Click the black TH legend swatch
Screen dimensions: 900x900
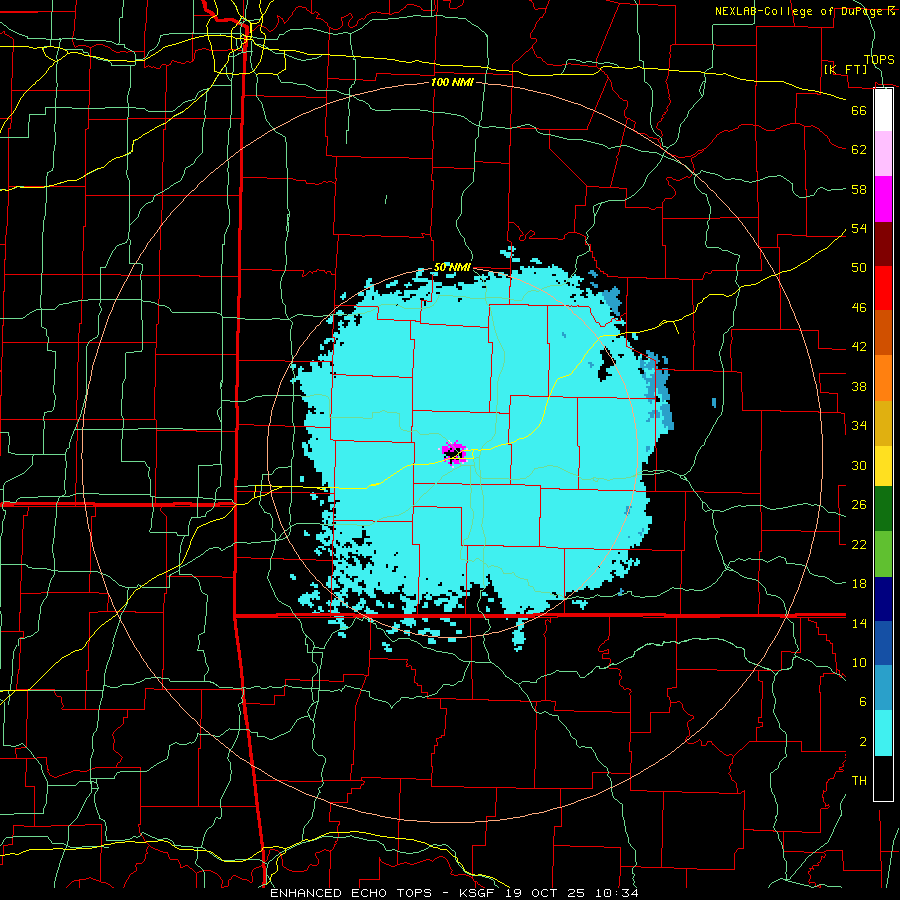pyautogui.click(x=883, y=778)
